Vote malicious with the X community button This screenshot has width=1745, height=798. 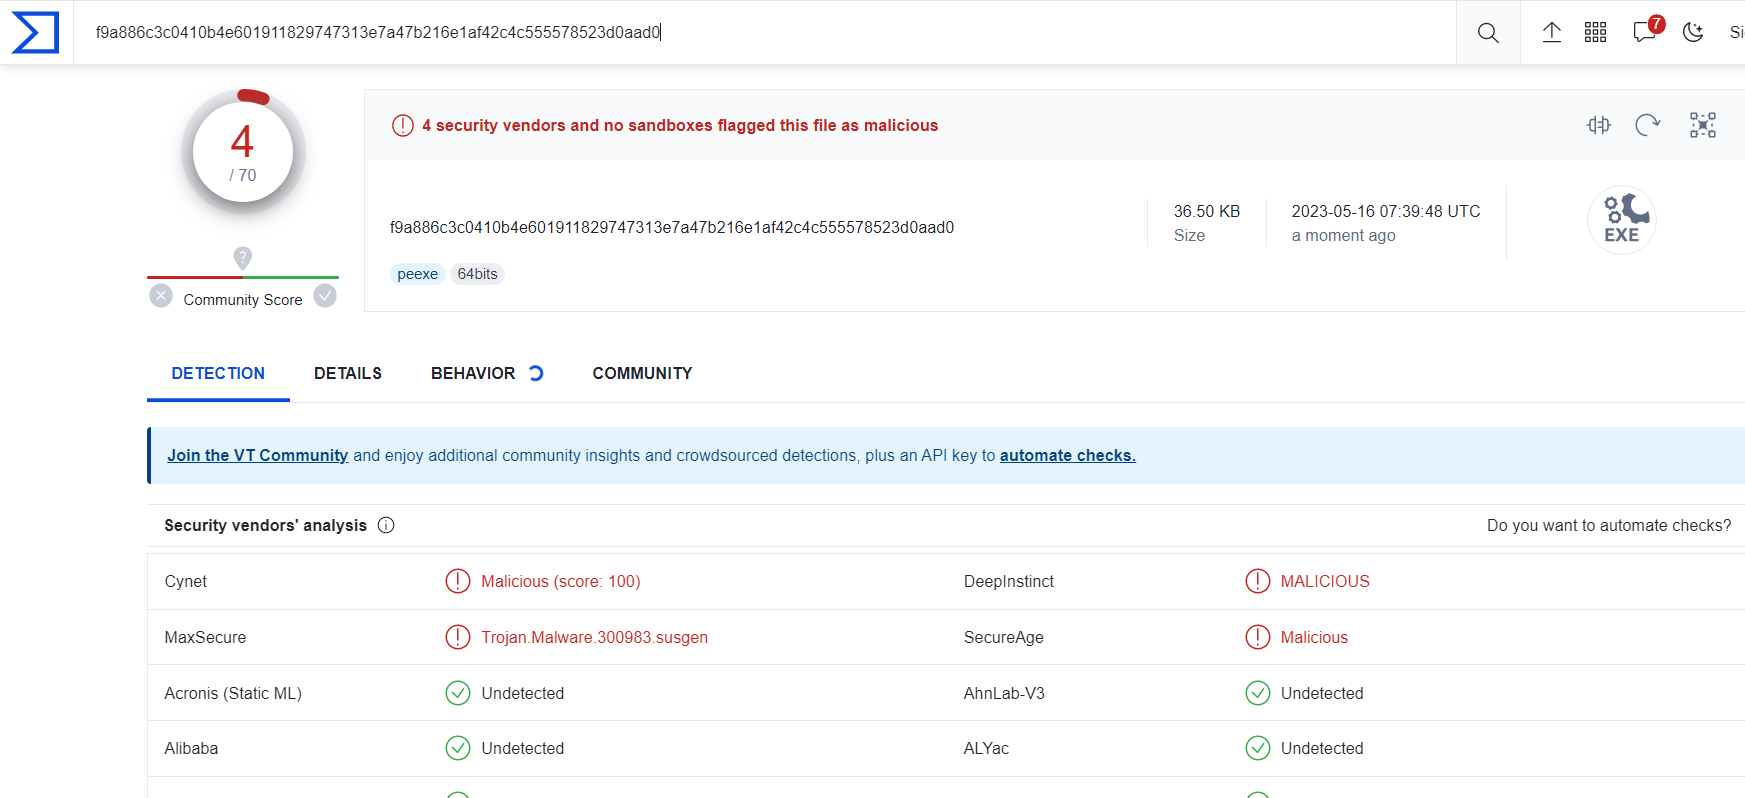click(161, 296)
